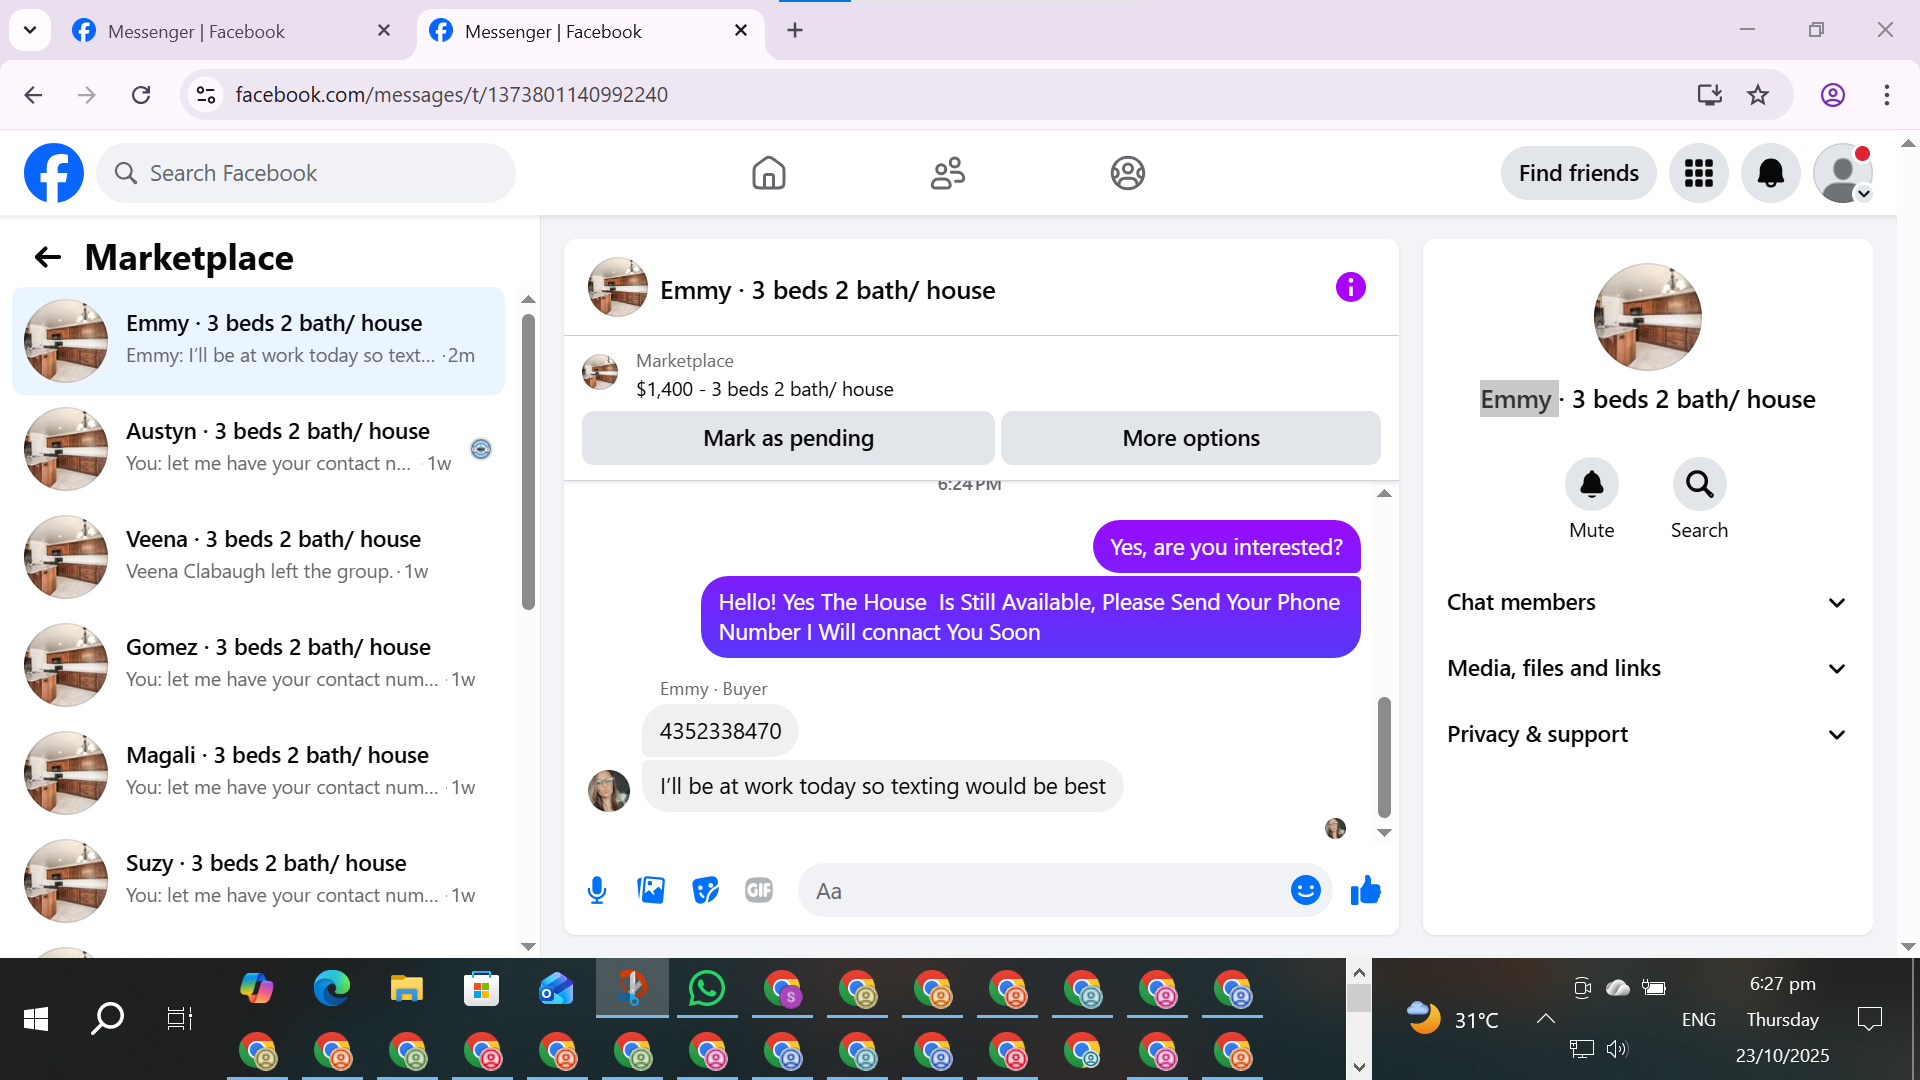
Task: Open the Facebook menu grid icon
Action: click(x=1698, y=173)
